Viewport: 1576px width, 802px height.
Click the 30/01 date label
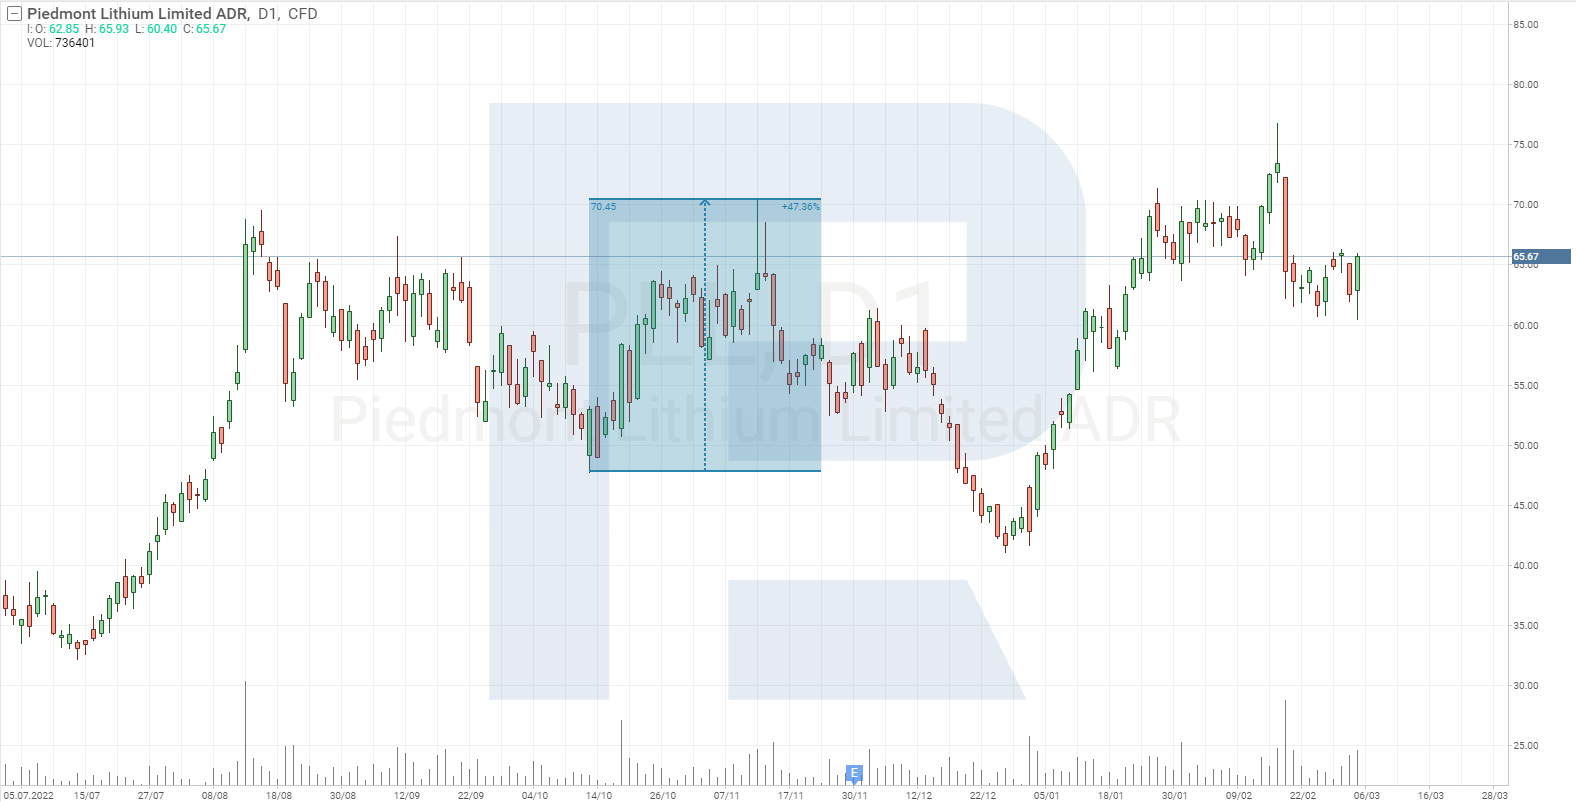1175,796
